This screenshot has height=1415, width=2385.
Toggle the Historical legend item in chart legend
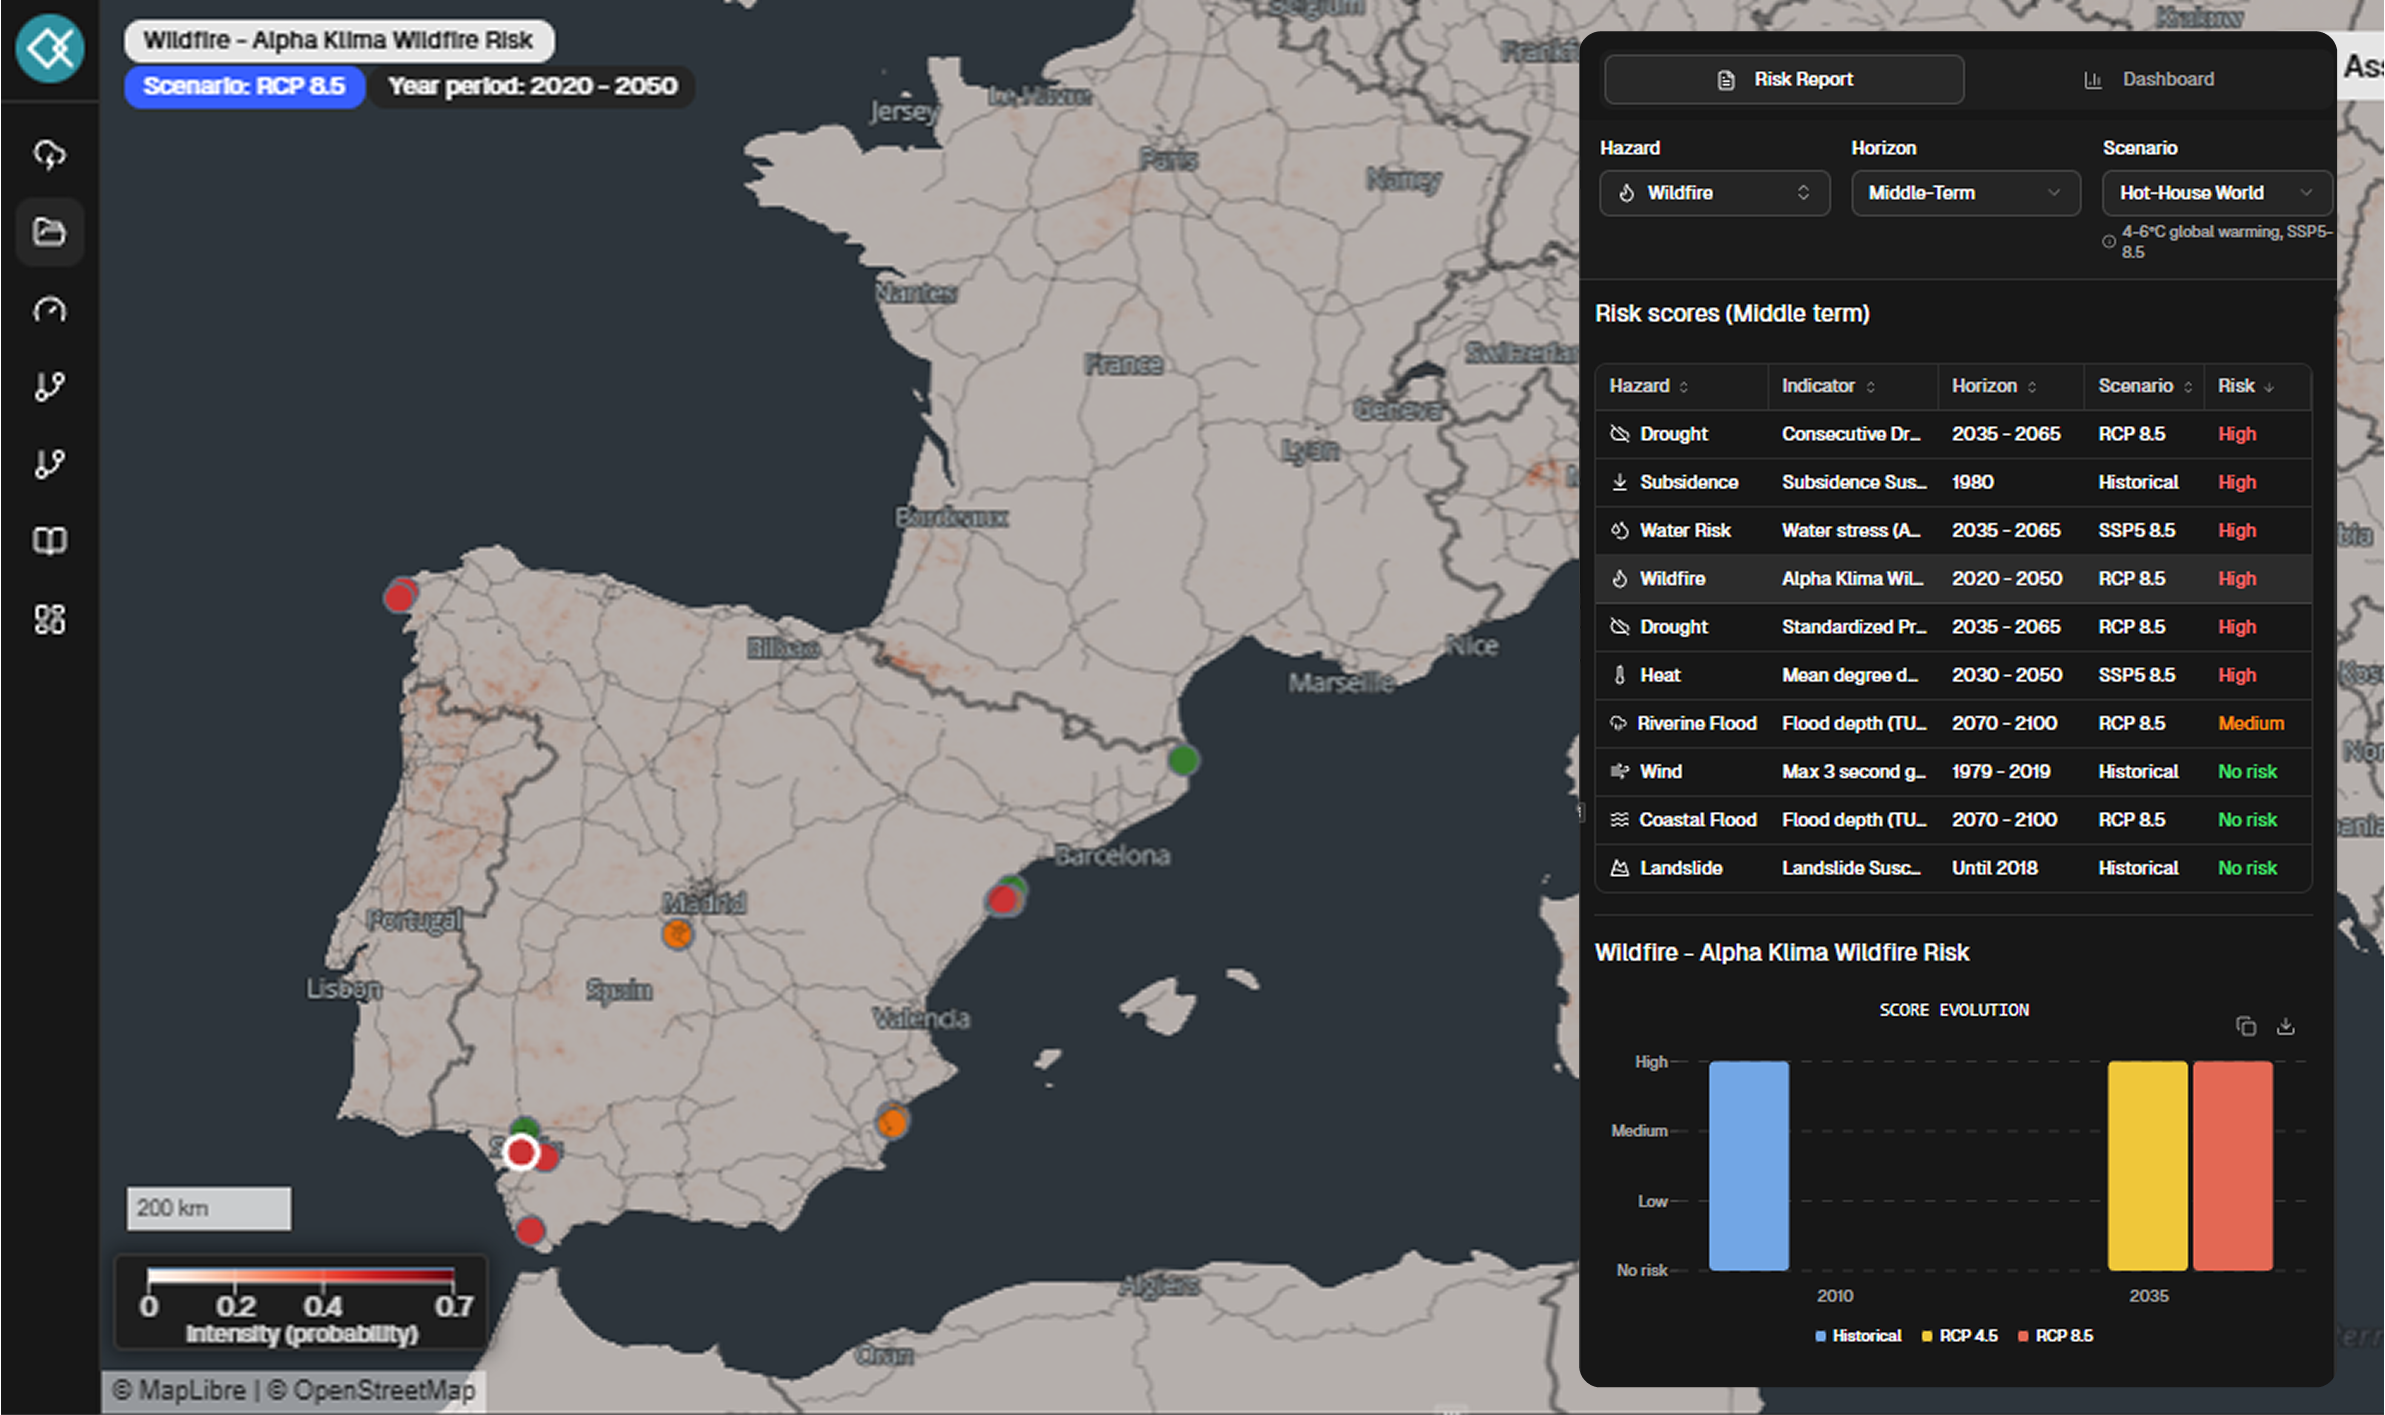click(1857, 1335)
